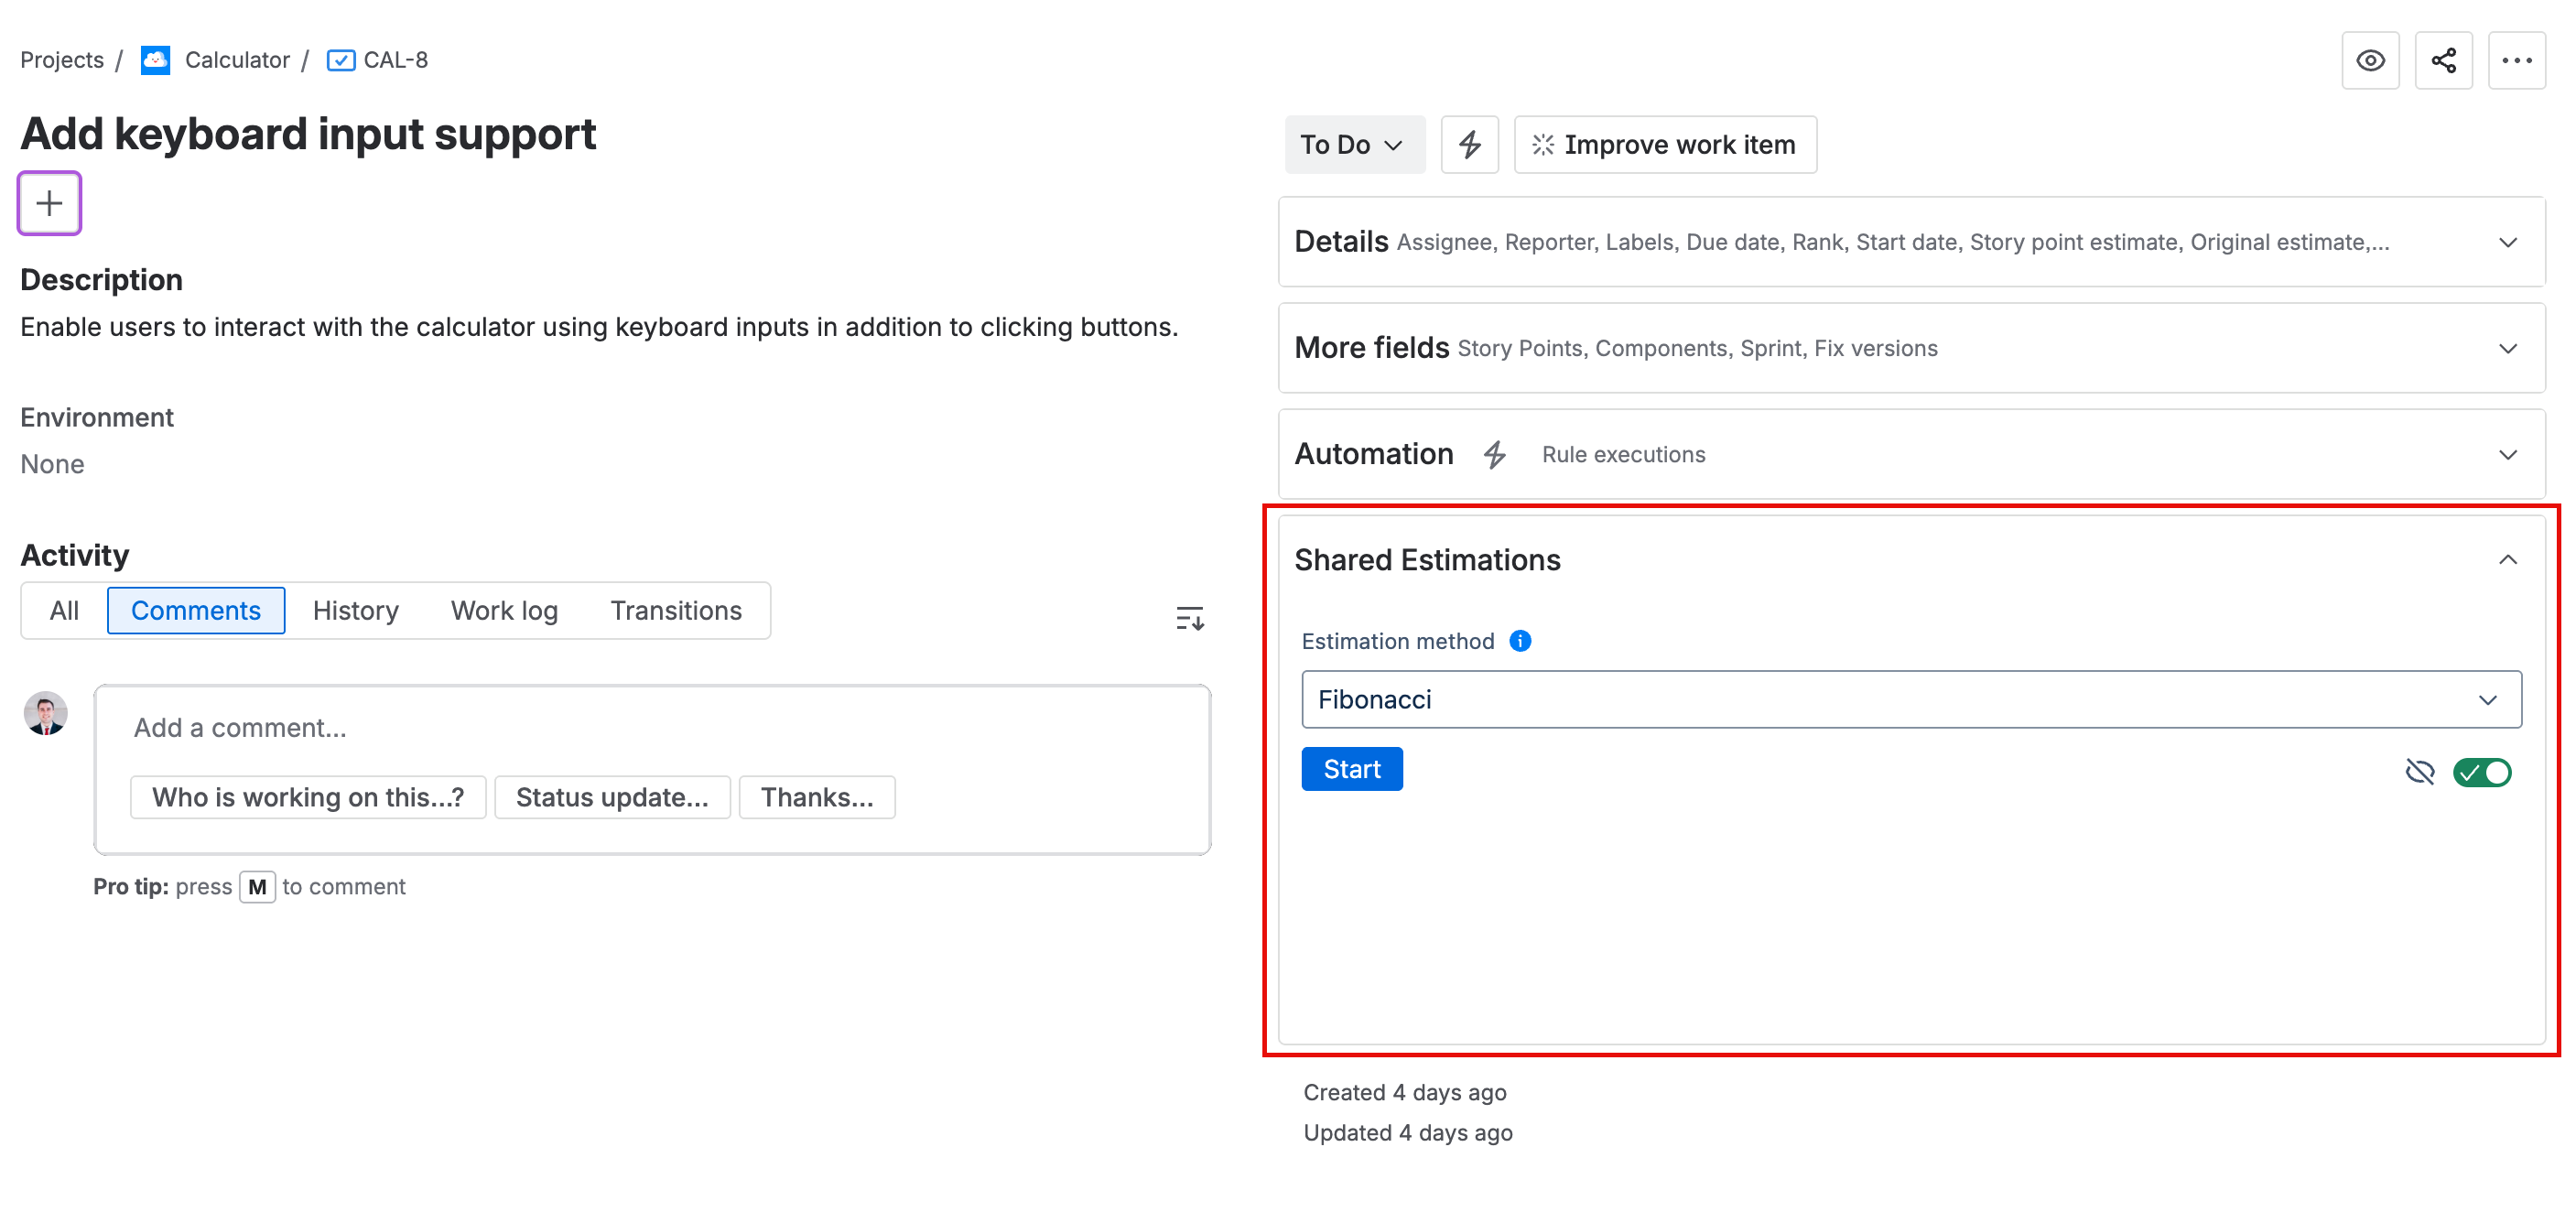Screen dimensions: 2576x1212
Task: Expand the Details section
Action: tap(2508, 242)
